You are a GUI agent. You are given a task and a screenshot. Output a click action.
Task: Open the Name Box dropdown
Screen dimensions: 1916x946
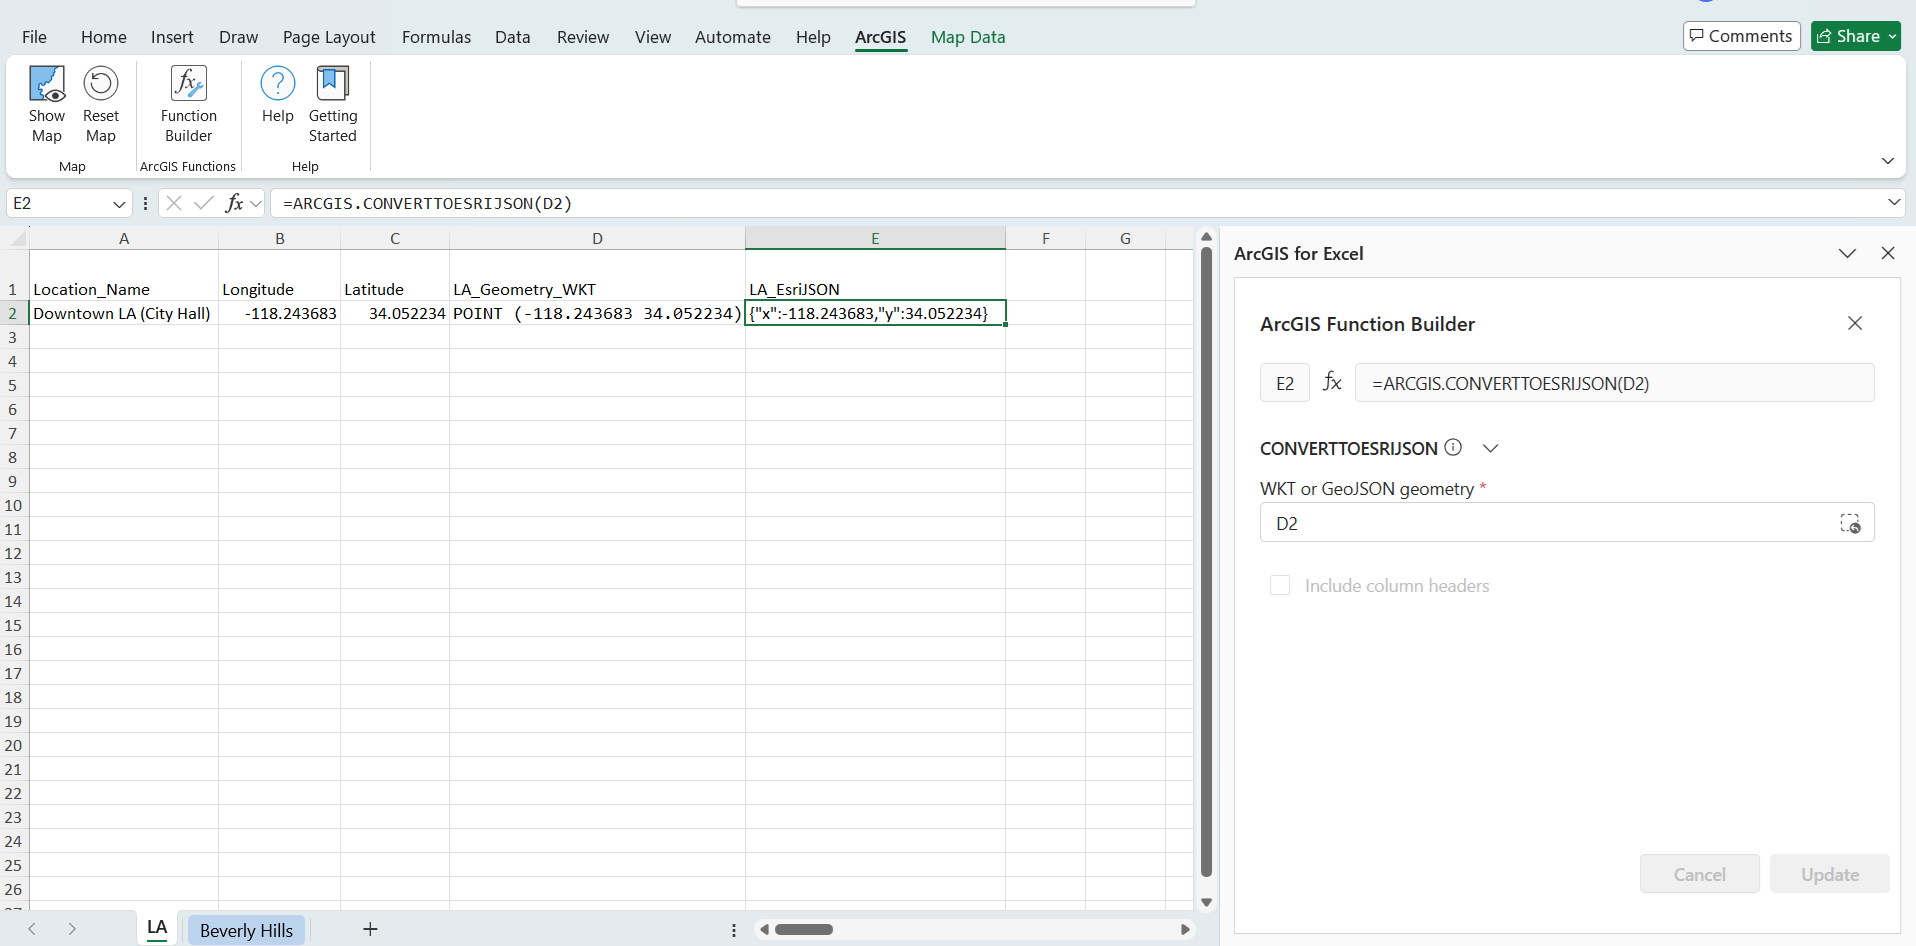[119, 204]
